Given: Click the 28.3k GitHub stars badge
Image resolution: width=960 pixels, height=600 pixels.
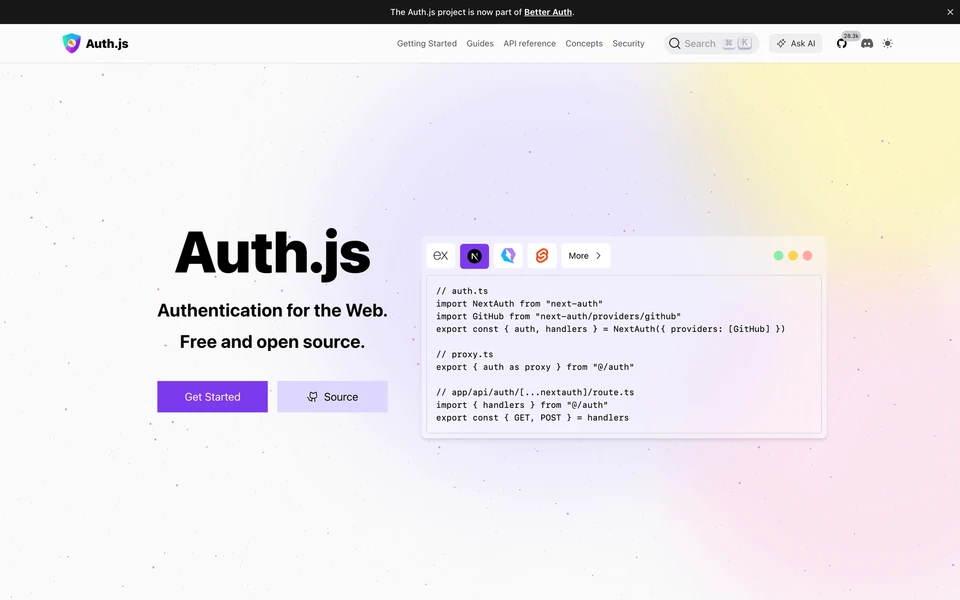Looking at the screenshot, I should coord(851,36).
